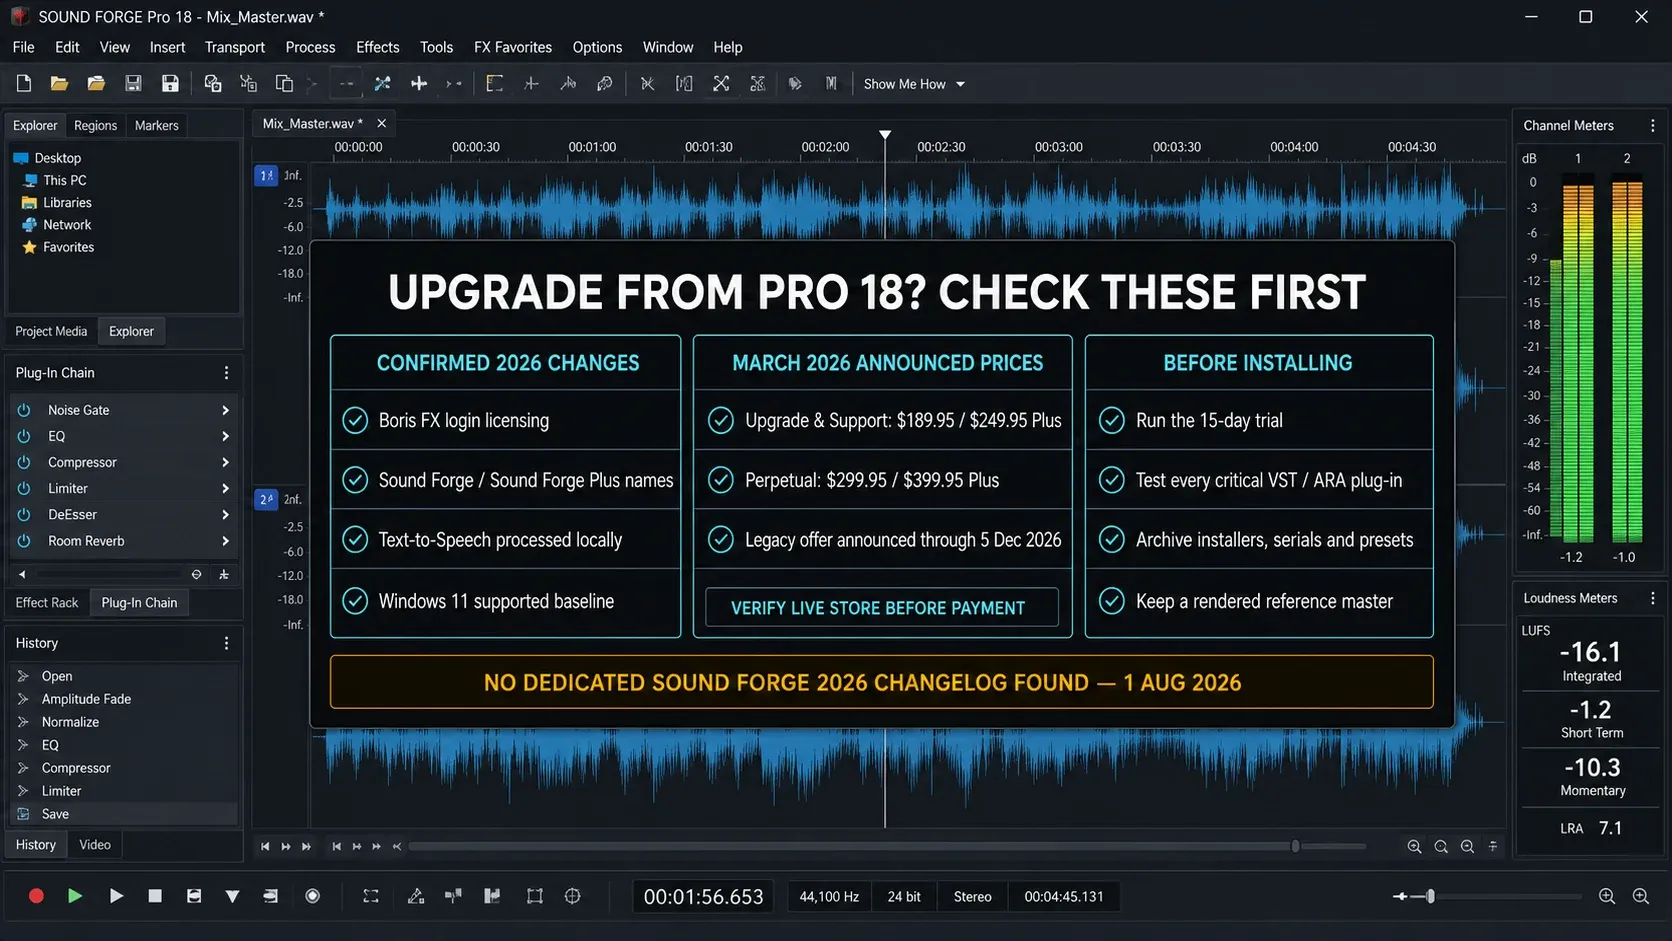Switch to the Project Media tab
The width and height of the screenshot is (1672, 941).
pos(51,331)
